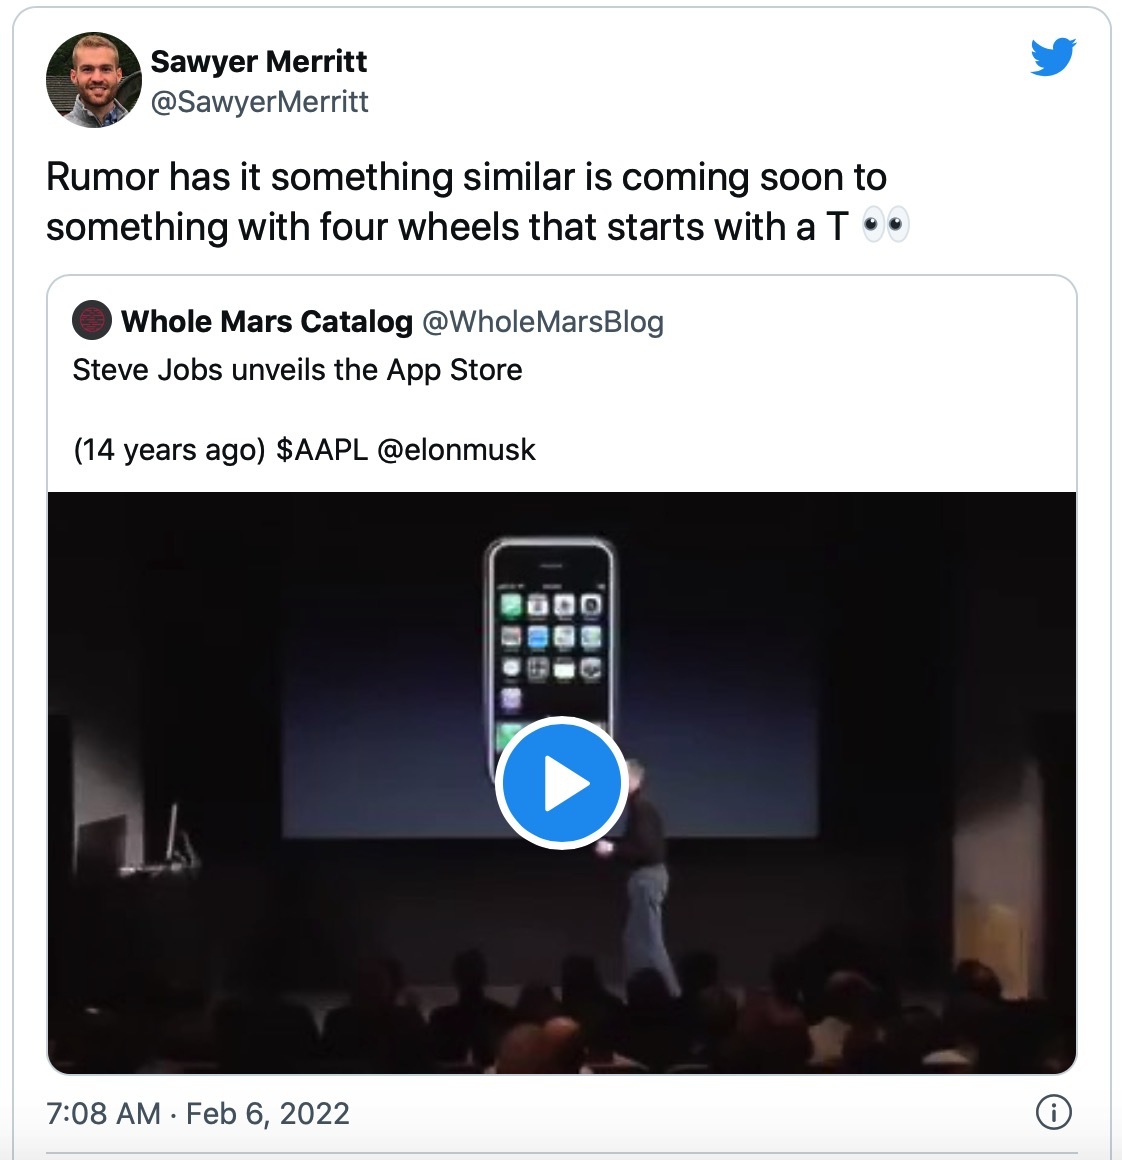
Task: Open the @elonmusk mention link
Action: [x=456, y=450]
